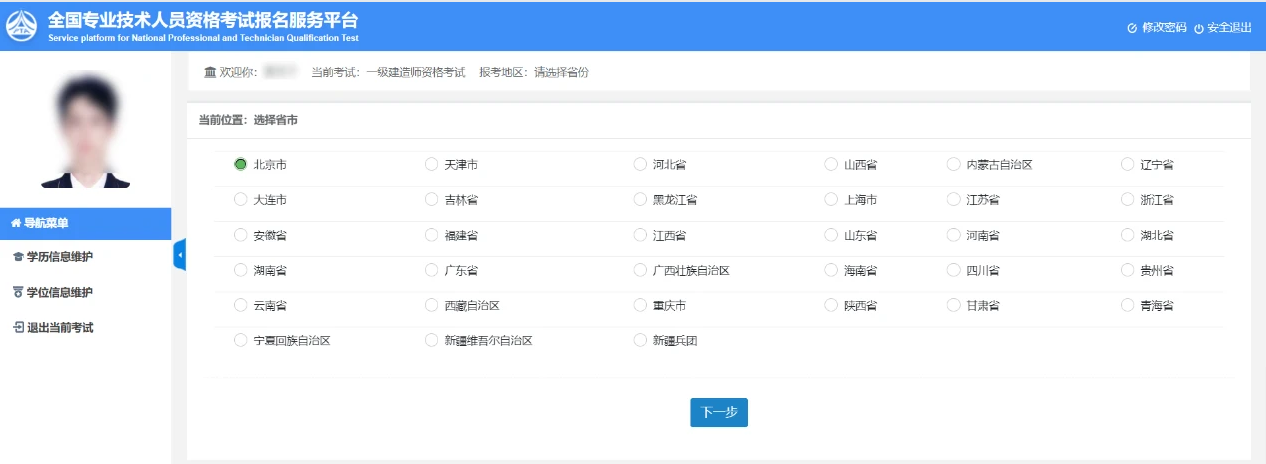
Task: Click the safe exit power icon
Action: [1199, 28]
